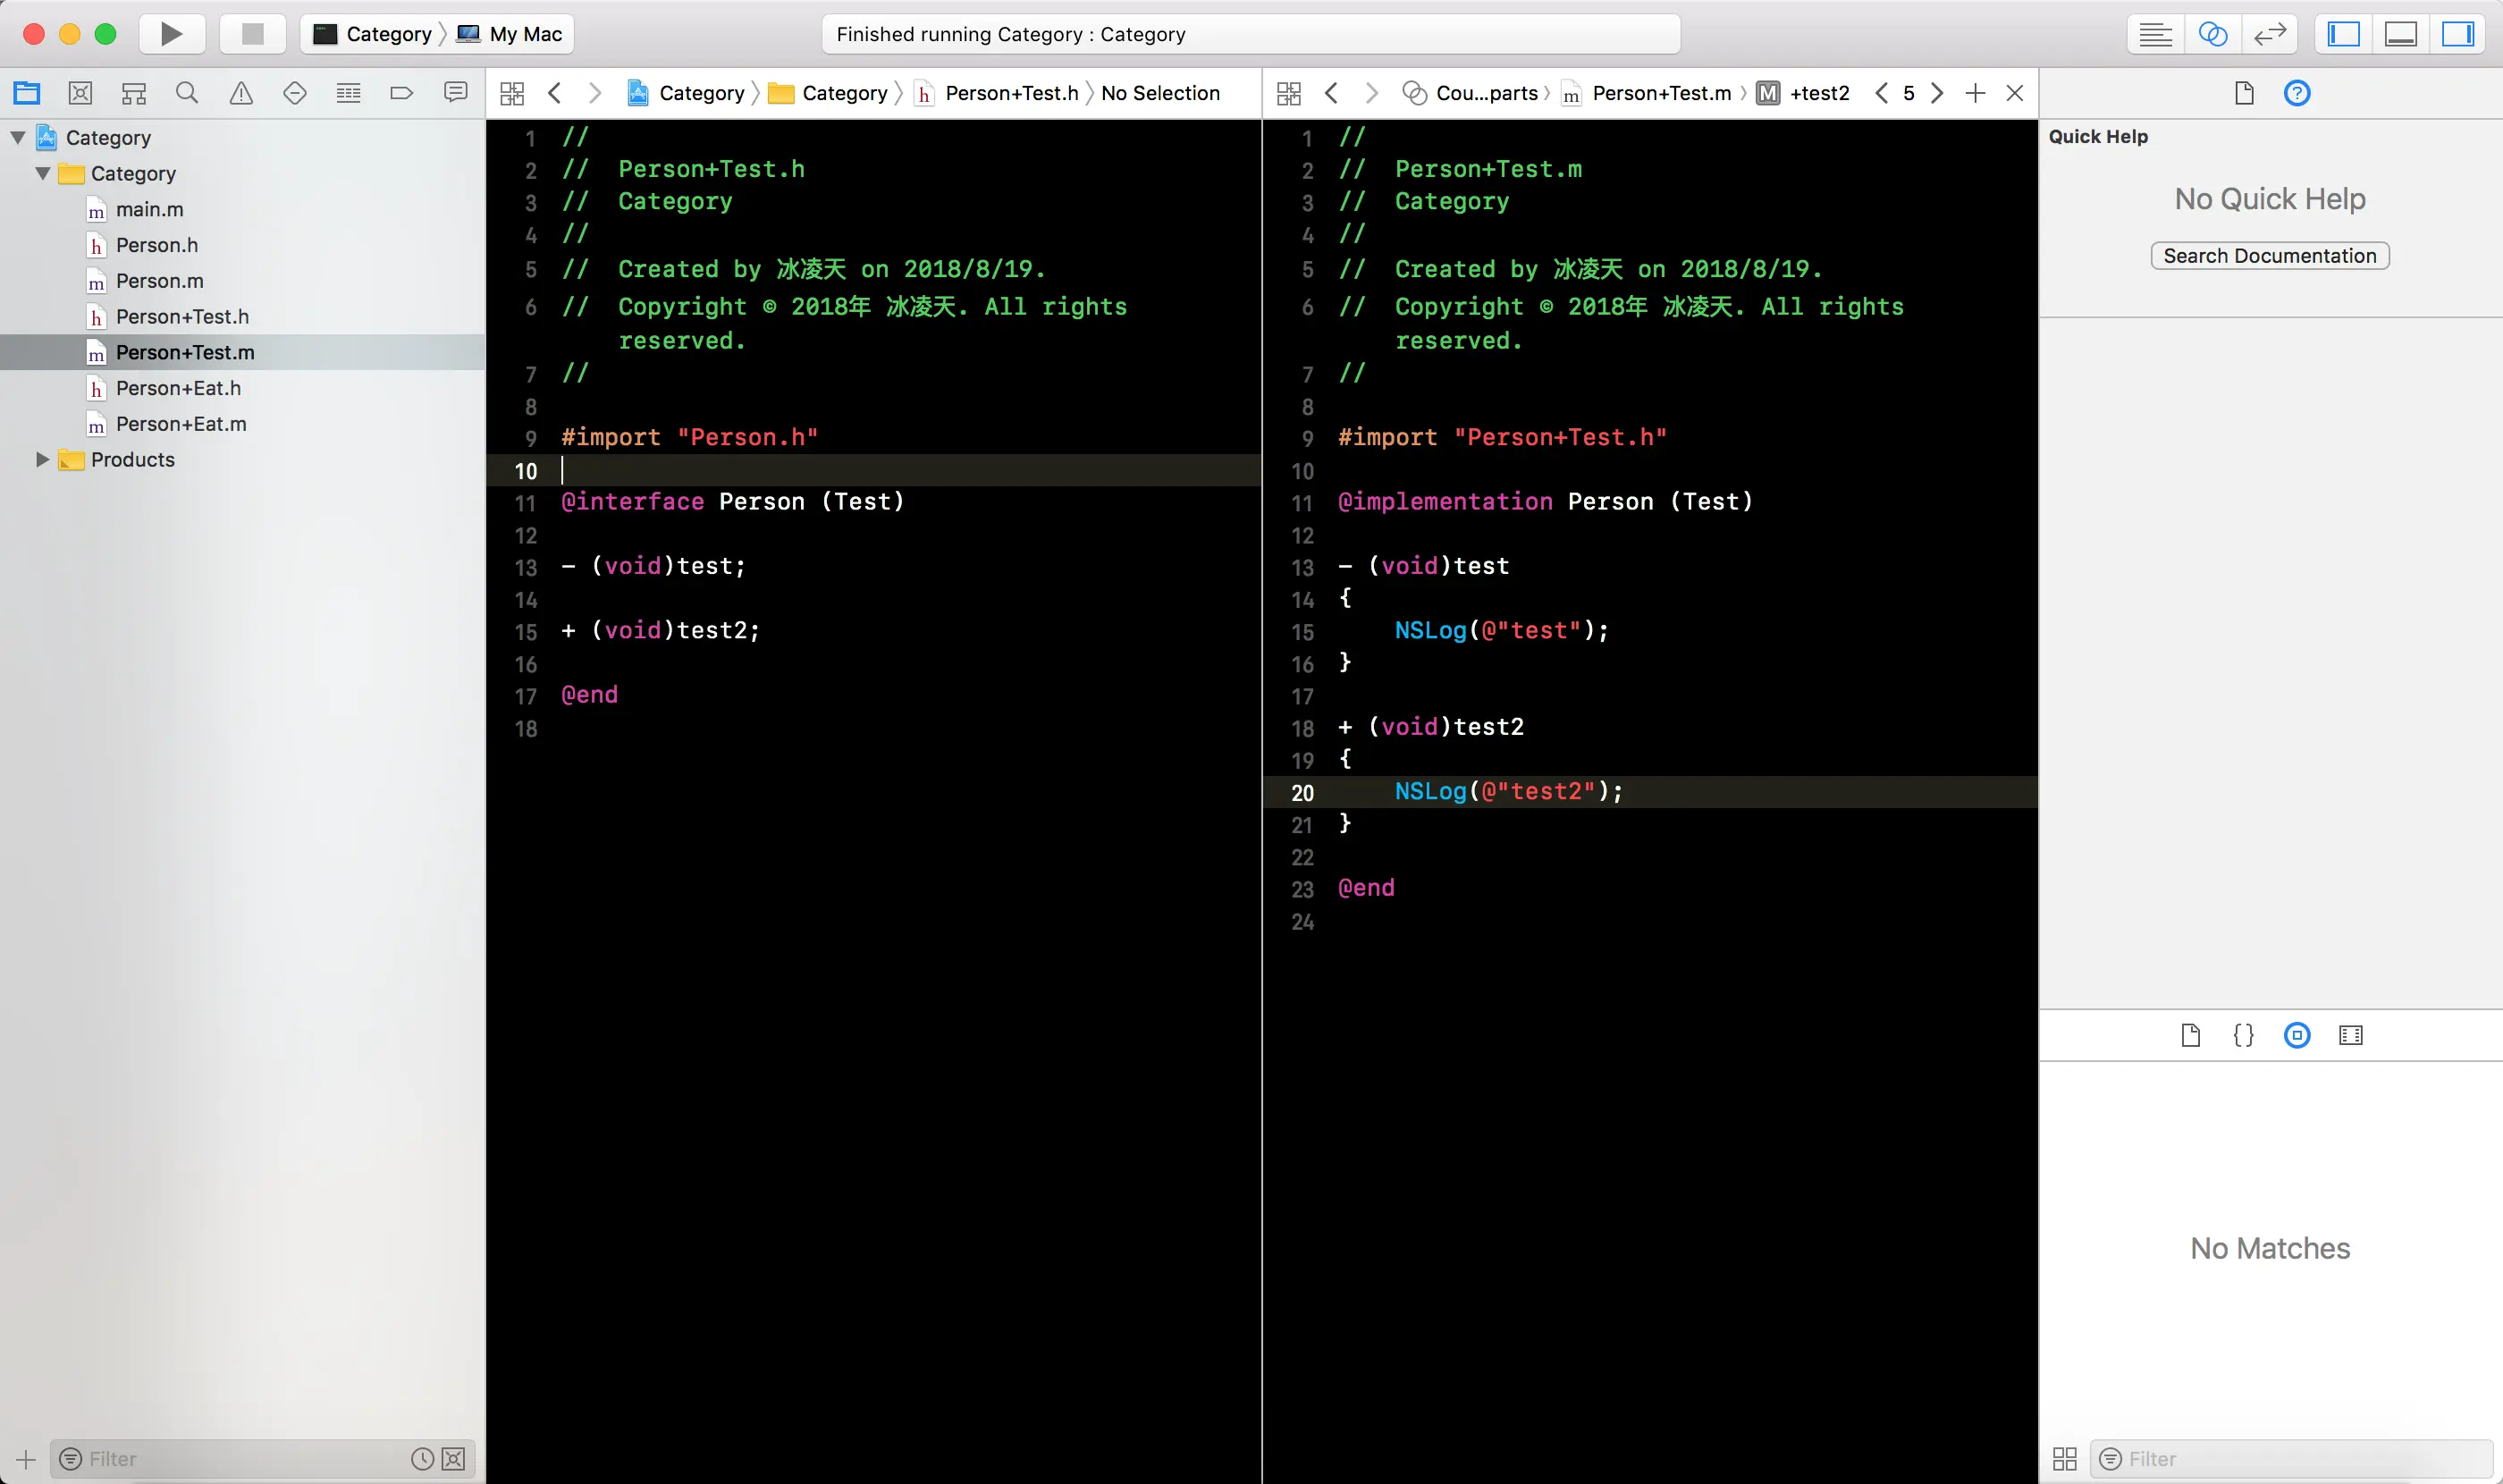2503x1484 pixels.
Task: Open the Breakpoint navigator
Action: pyautogui.click(x=401, y=93)
